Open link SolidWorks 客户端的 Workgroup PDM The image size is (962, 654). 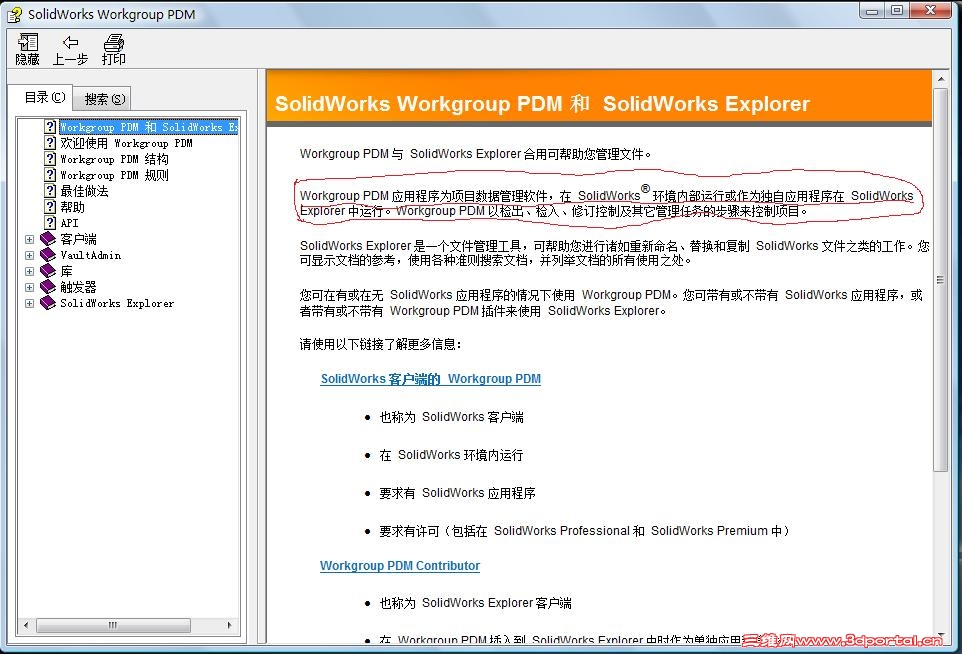pyautogui.click(x=430, y=379)
